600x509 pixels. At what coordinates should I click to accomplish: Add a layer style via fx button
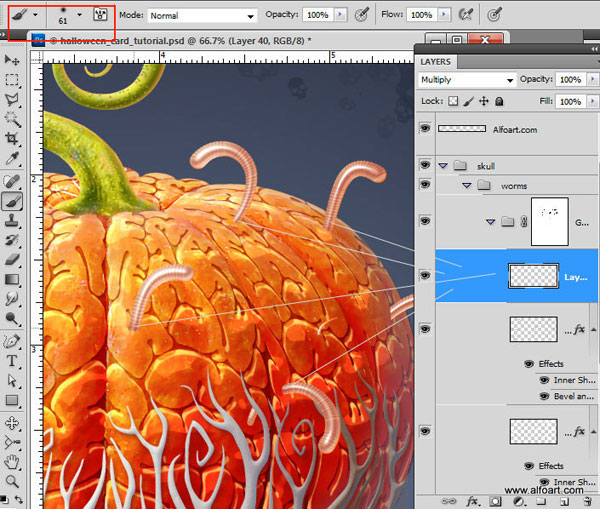(x=473, y=501)
